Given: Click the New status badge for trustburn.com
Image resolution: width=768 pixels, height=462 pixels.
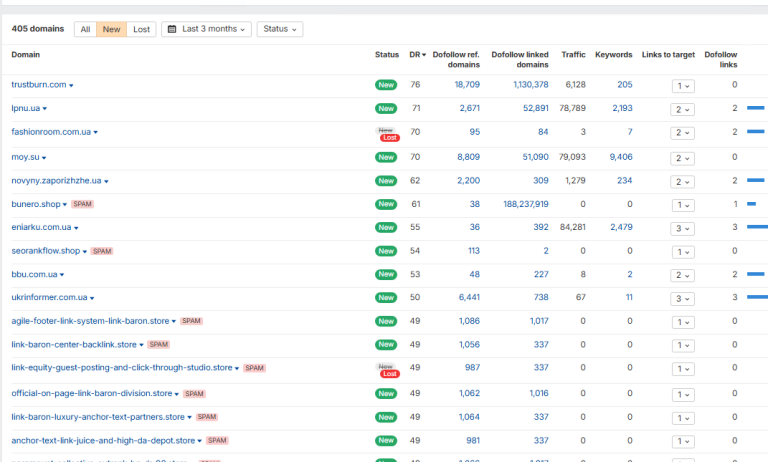Looking at the screenshot, I should pyautogui.click(x=386, y=85).
